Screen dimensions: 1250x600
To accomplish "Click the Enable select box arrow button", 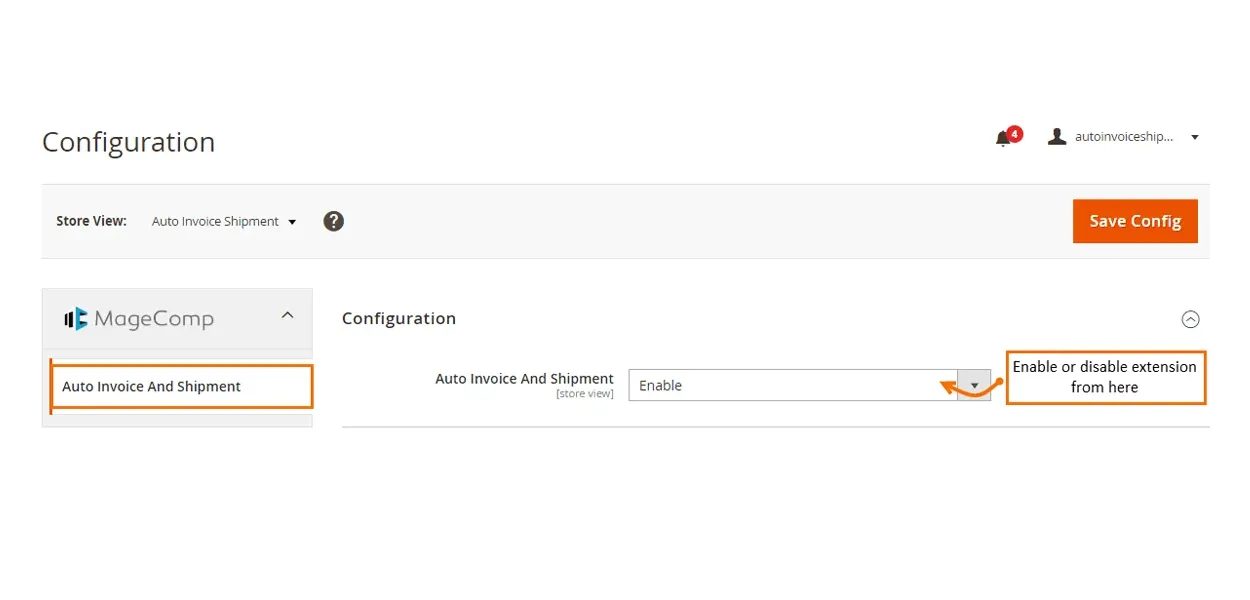I will [973, 385].
